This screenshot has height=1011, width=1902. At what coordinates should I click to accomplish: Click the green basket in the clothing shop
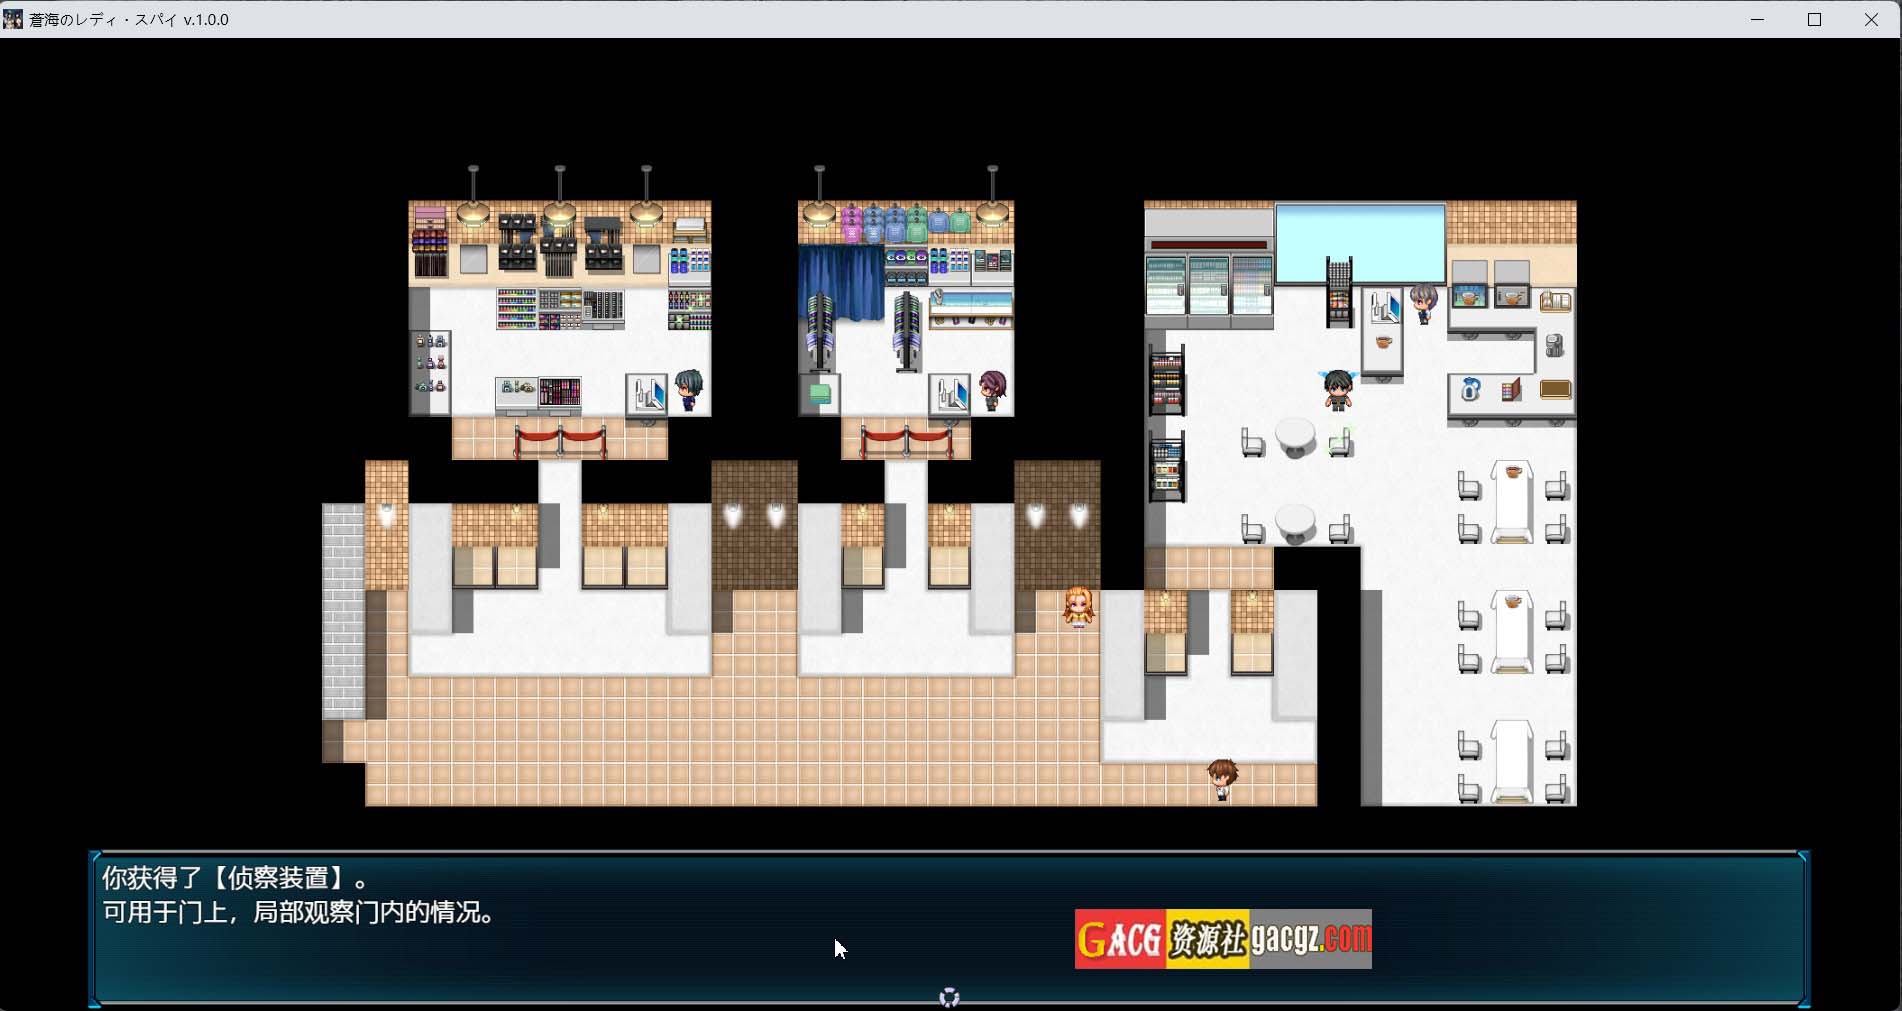click(820, 393)
